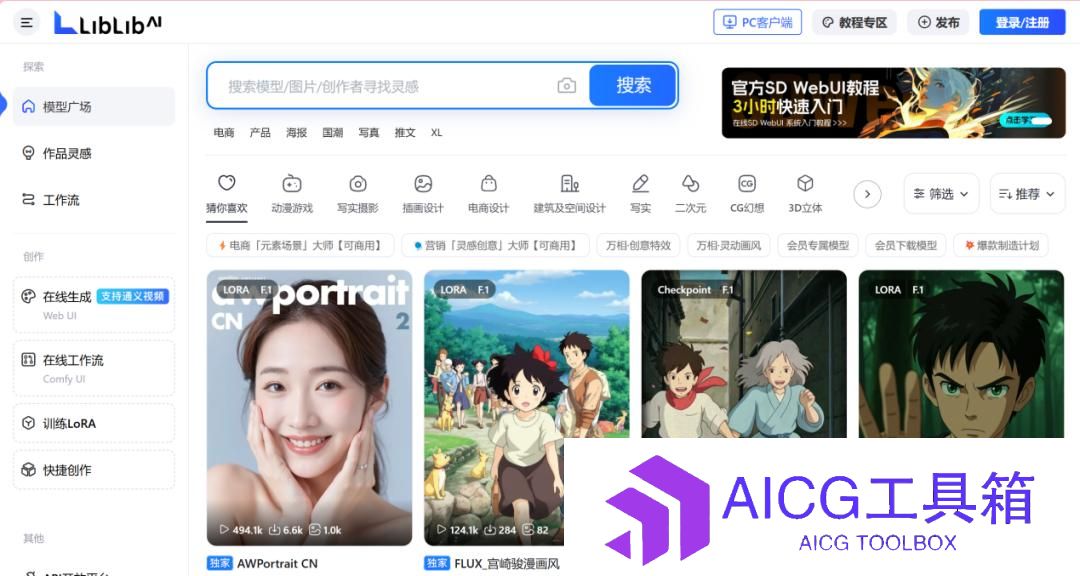
Task: Select the 推文 search suggestion tag
Action: coord(405,132)
